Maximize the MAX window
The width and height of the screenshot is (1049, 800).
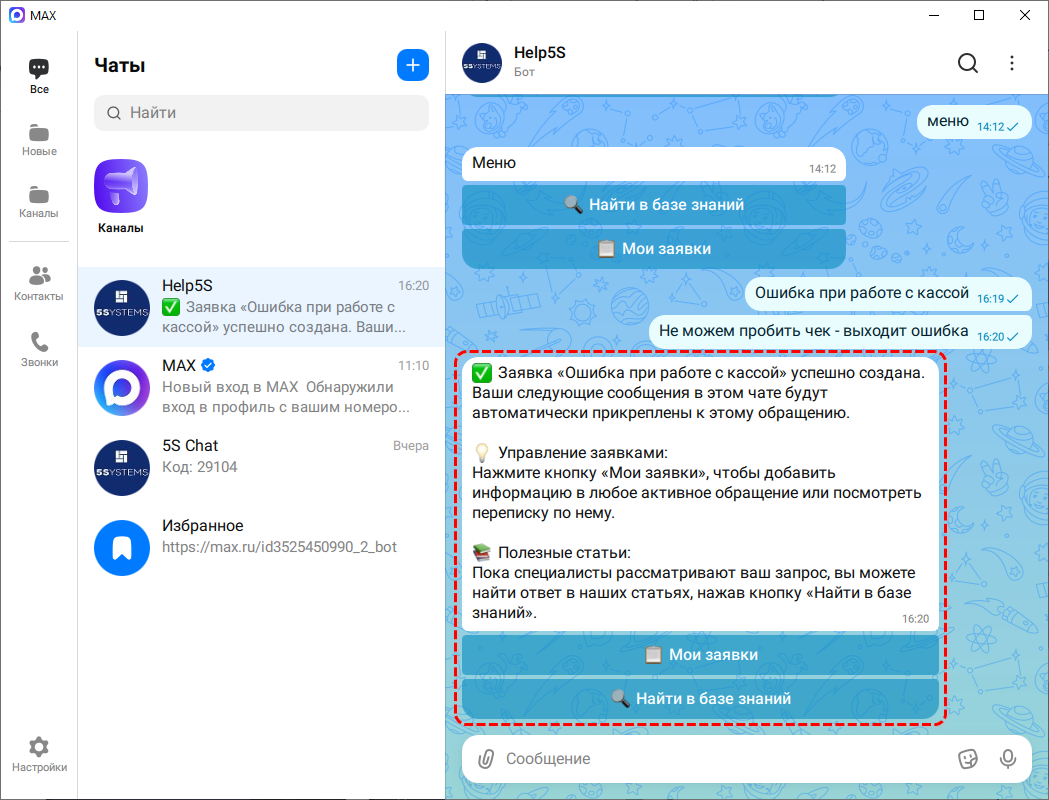pyautogui.click(x=979, y=15)
